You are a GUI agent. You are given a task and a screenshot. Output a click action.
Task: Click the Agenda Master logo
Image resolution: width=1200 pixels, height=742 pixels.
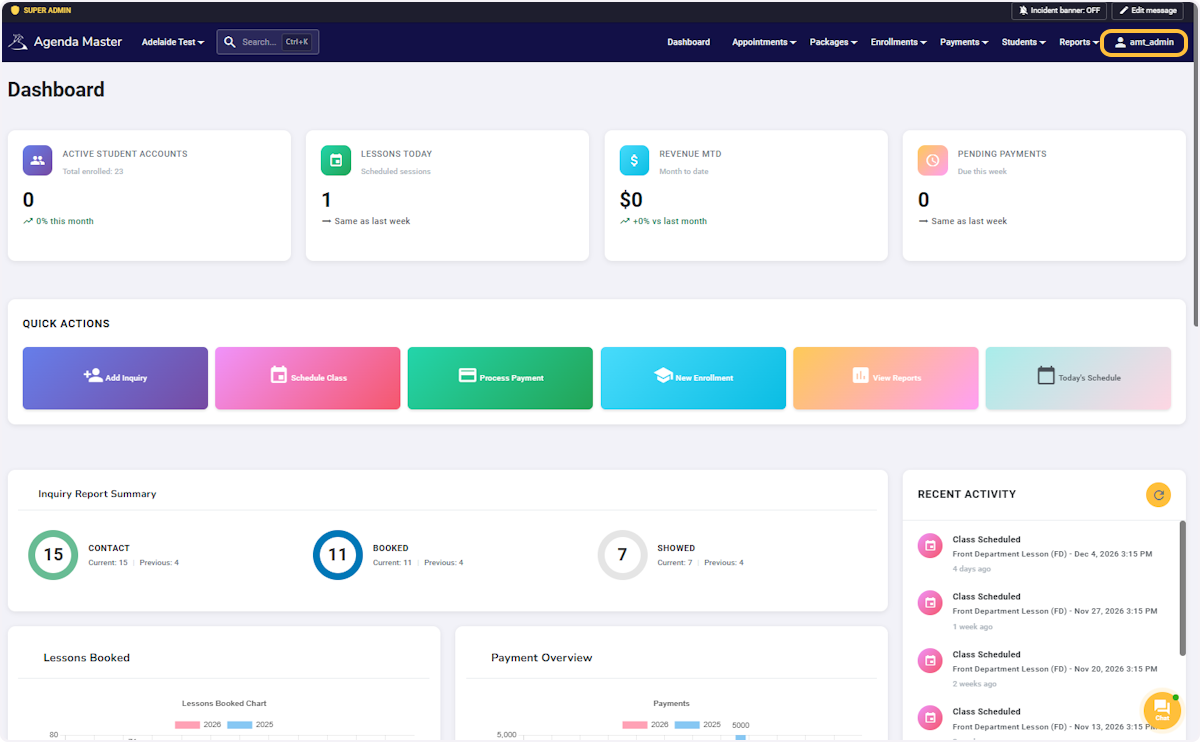coord(65,42)
